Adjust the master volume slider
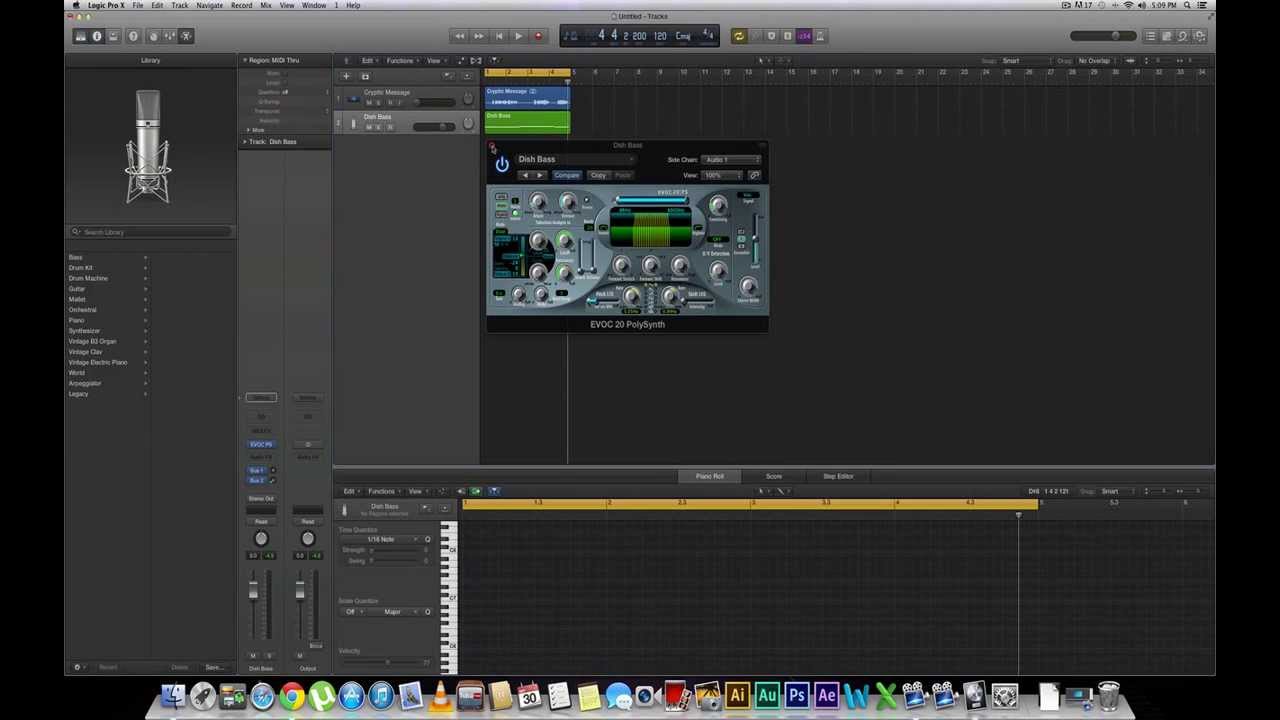This screenshot has height=720, width=1280. tap(1102, 36)
